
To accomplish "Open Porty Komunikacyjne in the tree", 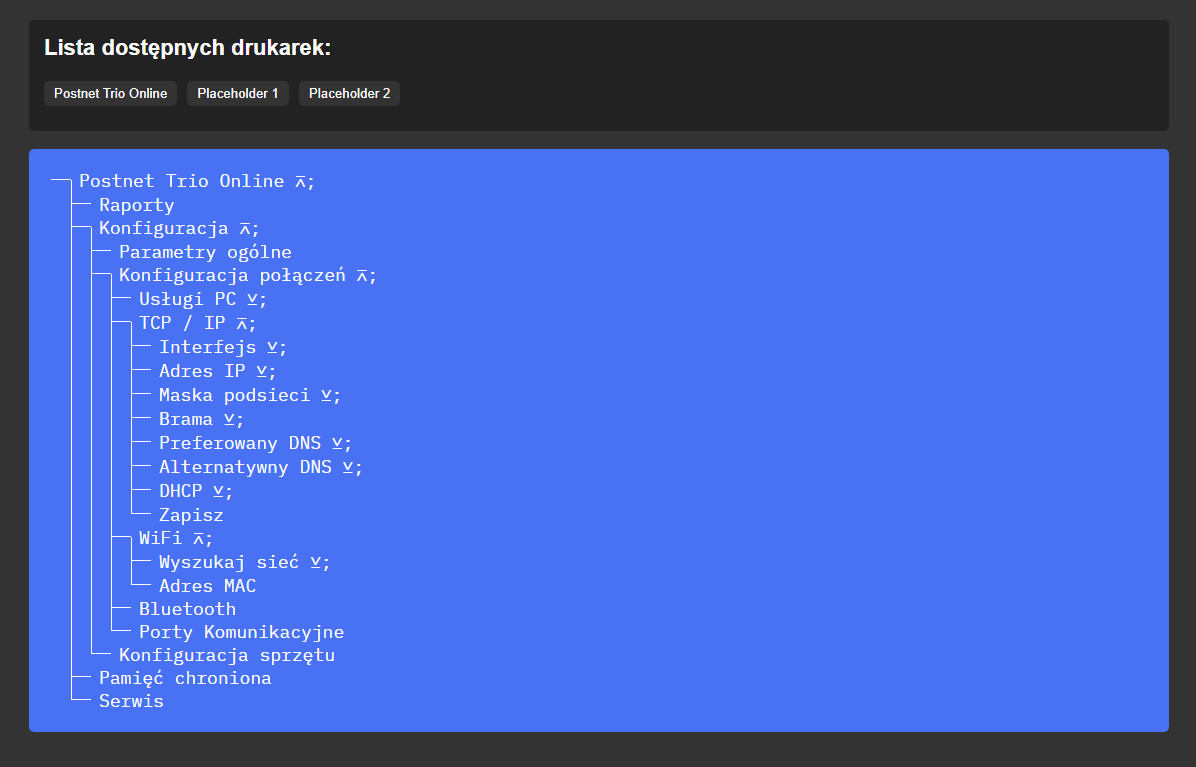I will tap(241, 632).
